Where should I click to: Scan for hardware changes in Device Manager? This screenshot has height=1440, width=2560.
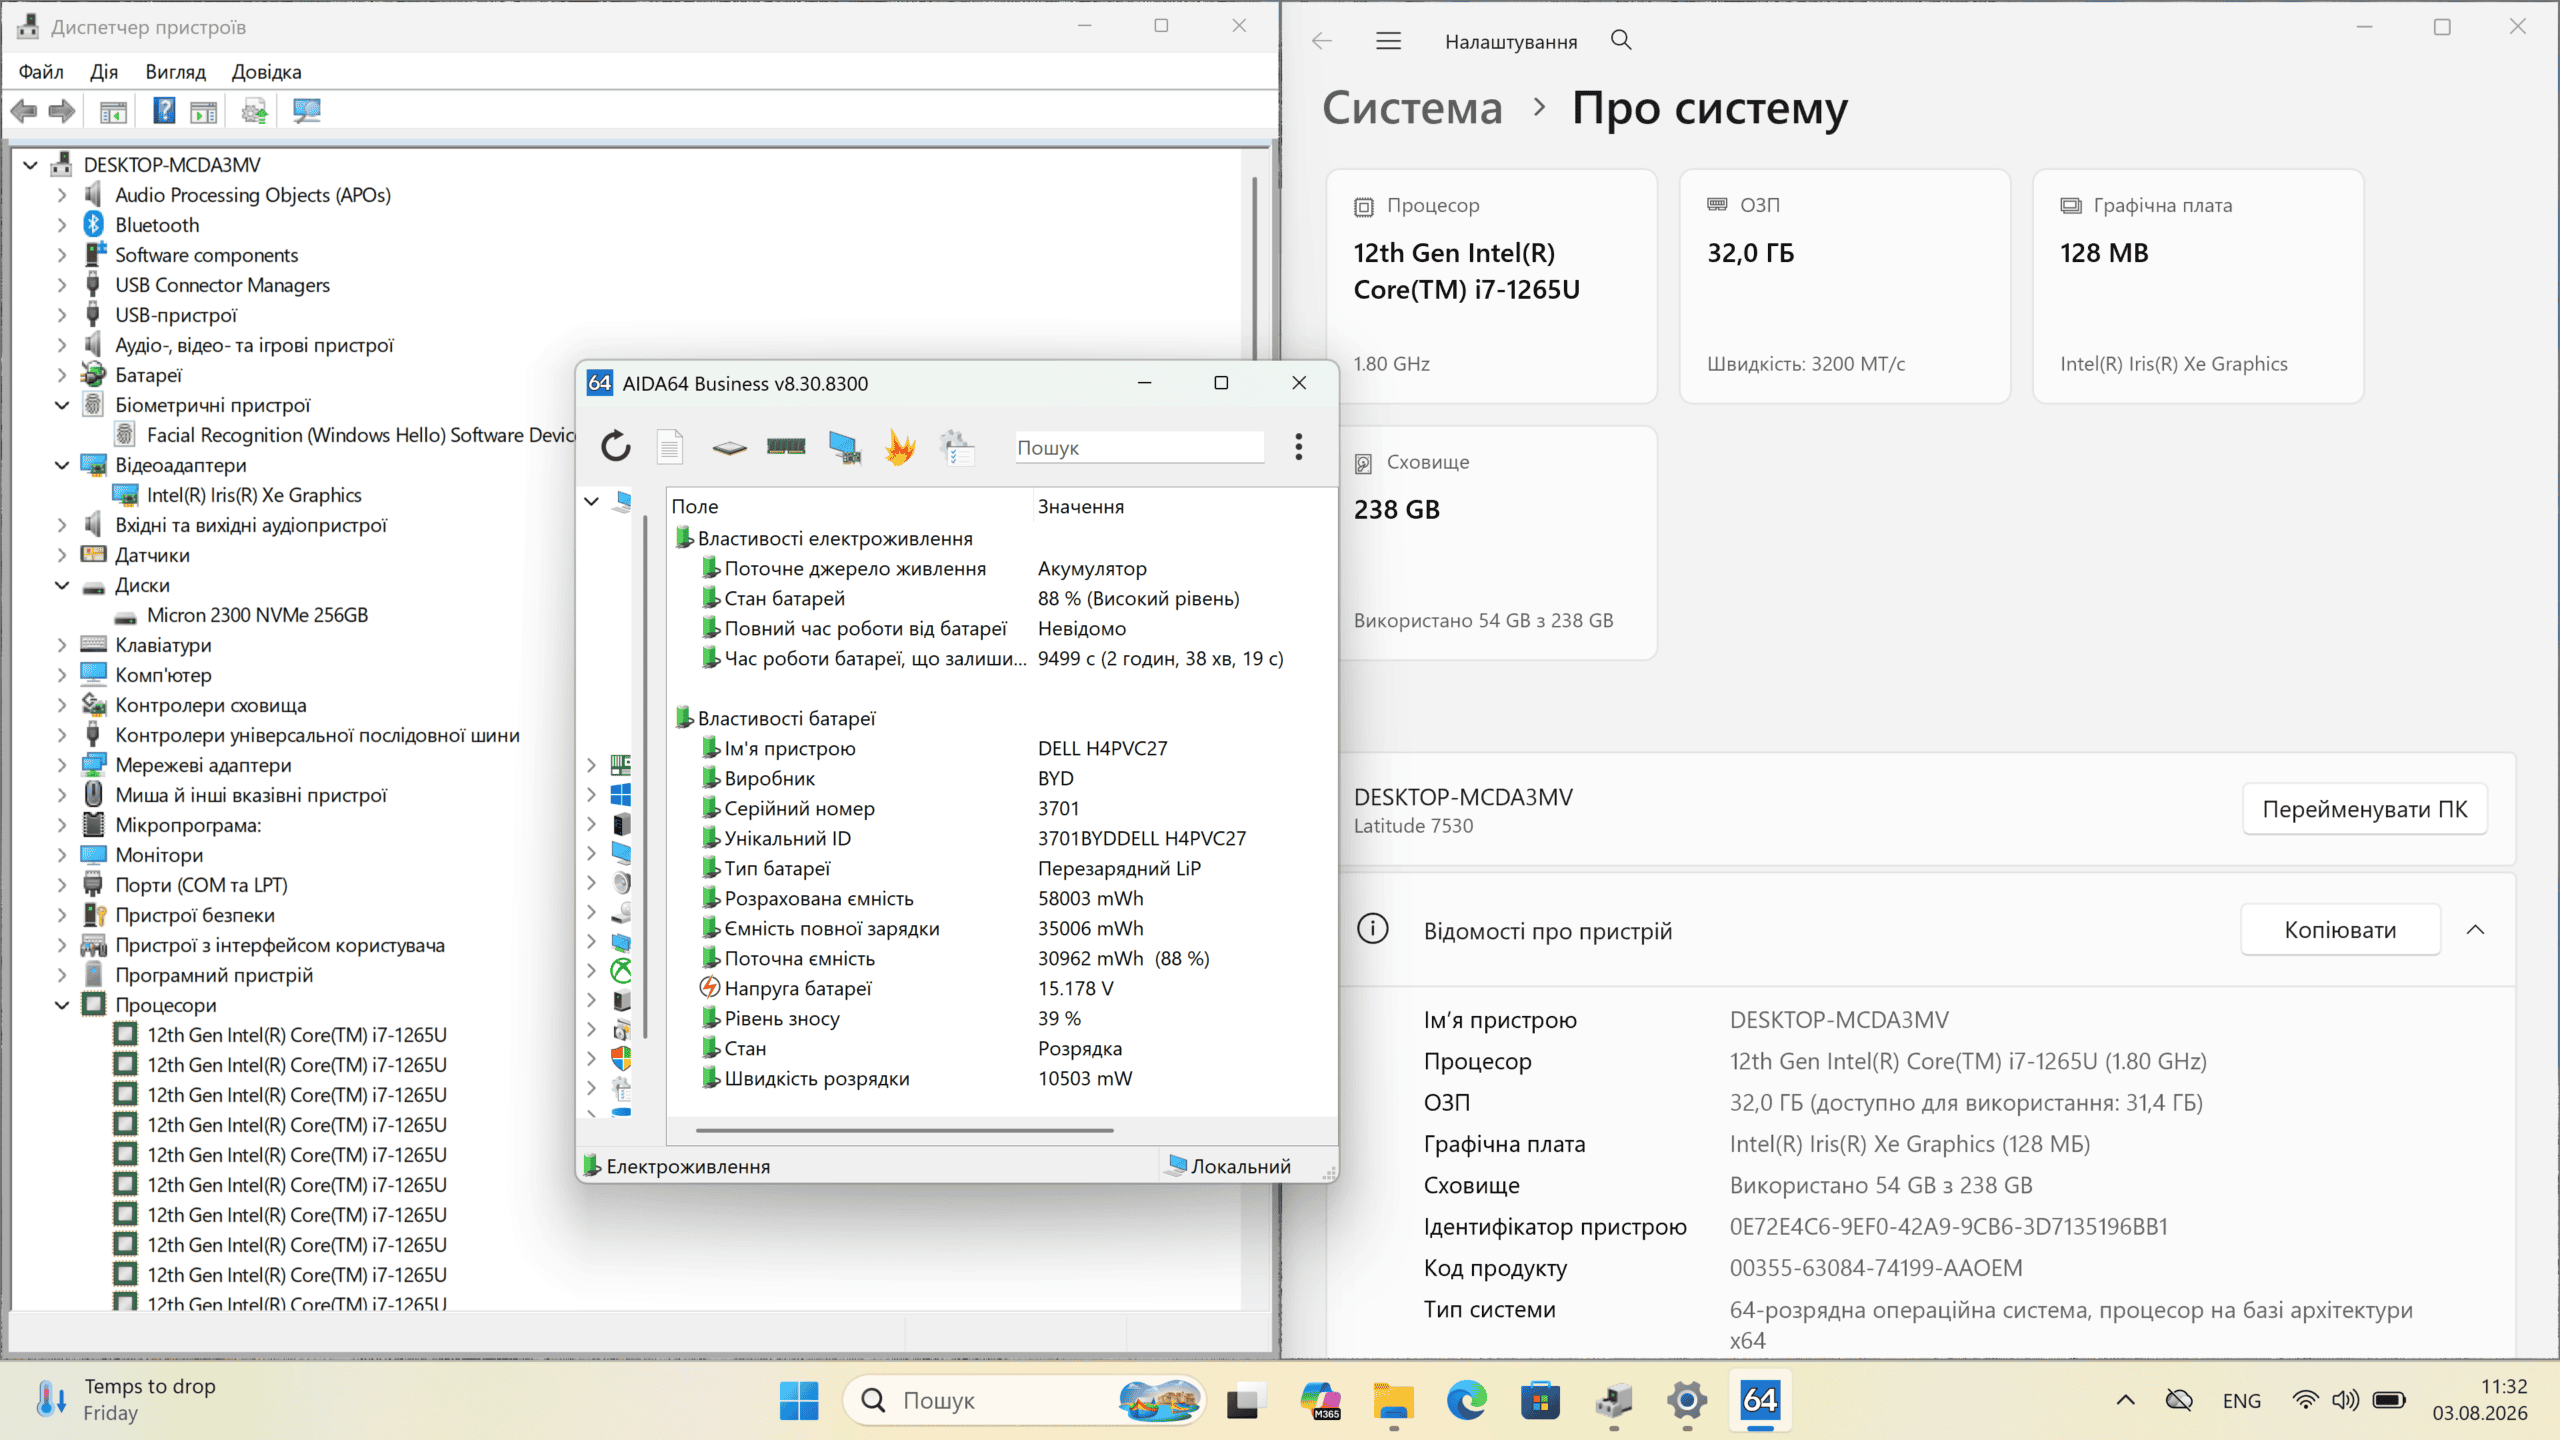point(307,111)
